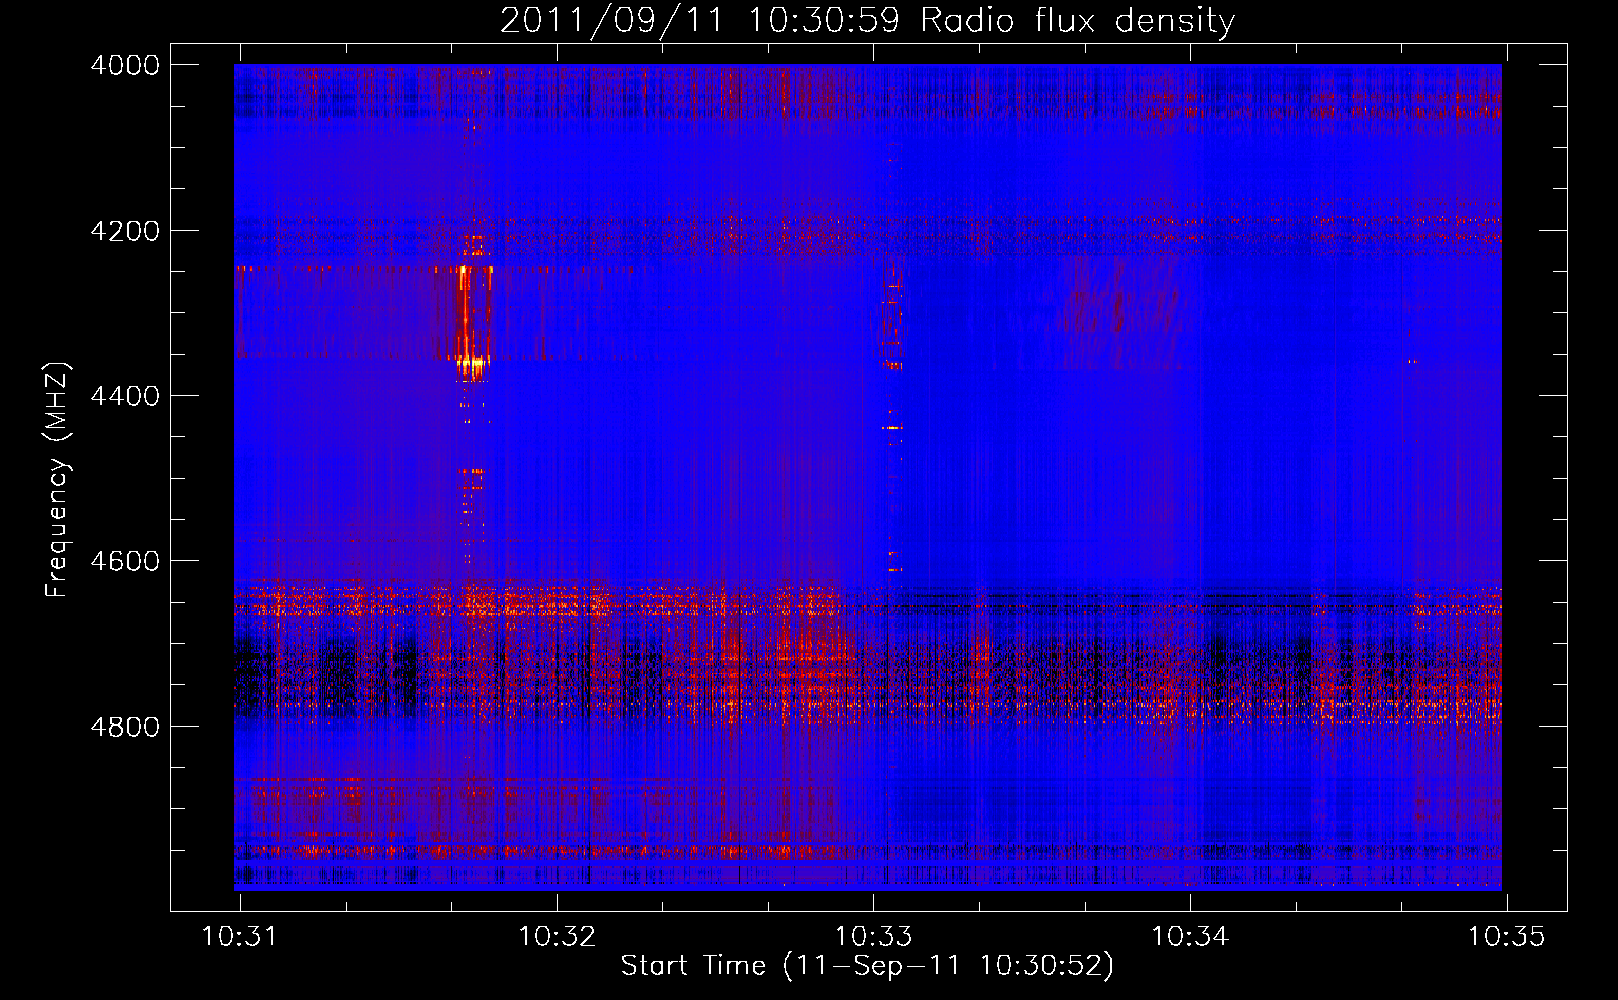Viewport: 1618px width, 1000px height.
Task: Select the 4000 frequency tick label
Action: (x=125, y=65)
